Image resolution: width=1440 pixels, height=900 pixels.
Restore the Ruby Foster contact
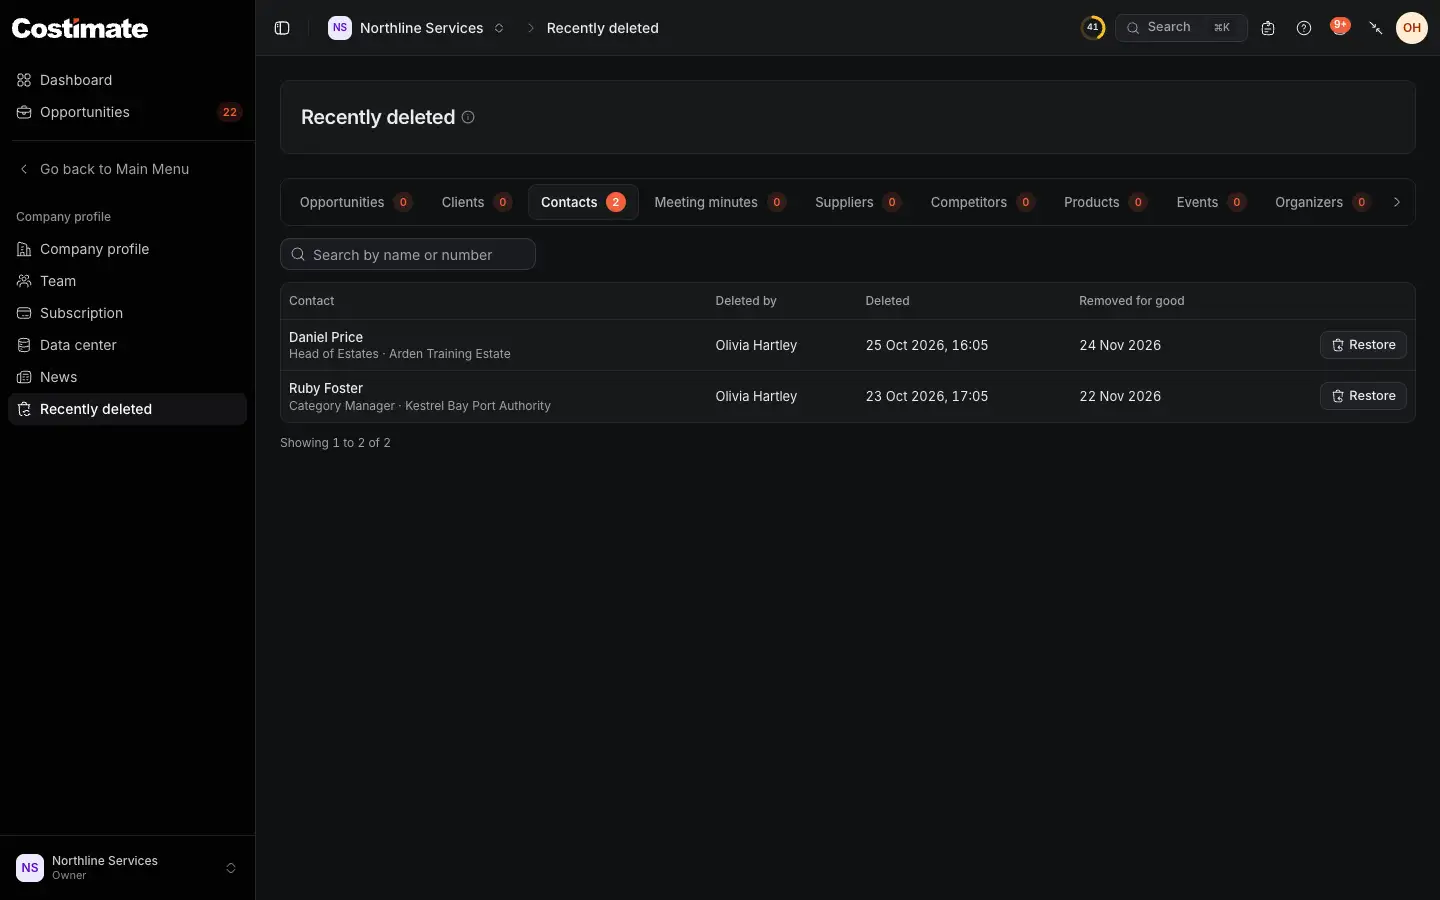tap(1363, 396)
